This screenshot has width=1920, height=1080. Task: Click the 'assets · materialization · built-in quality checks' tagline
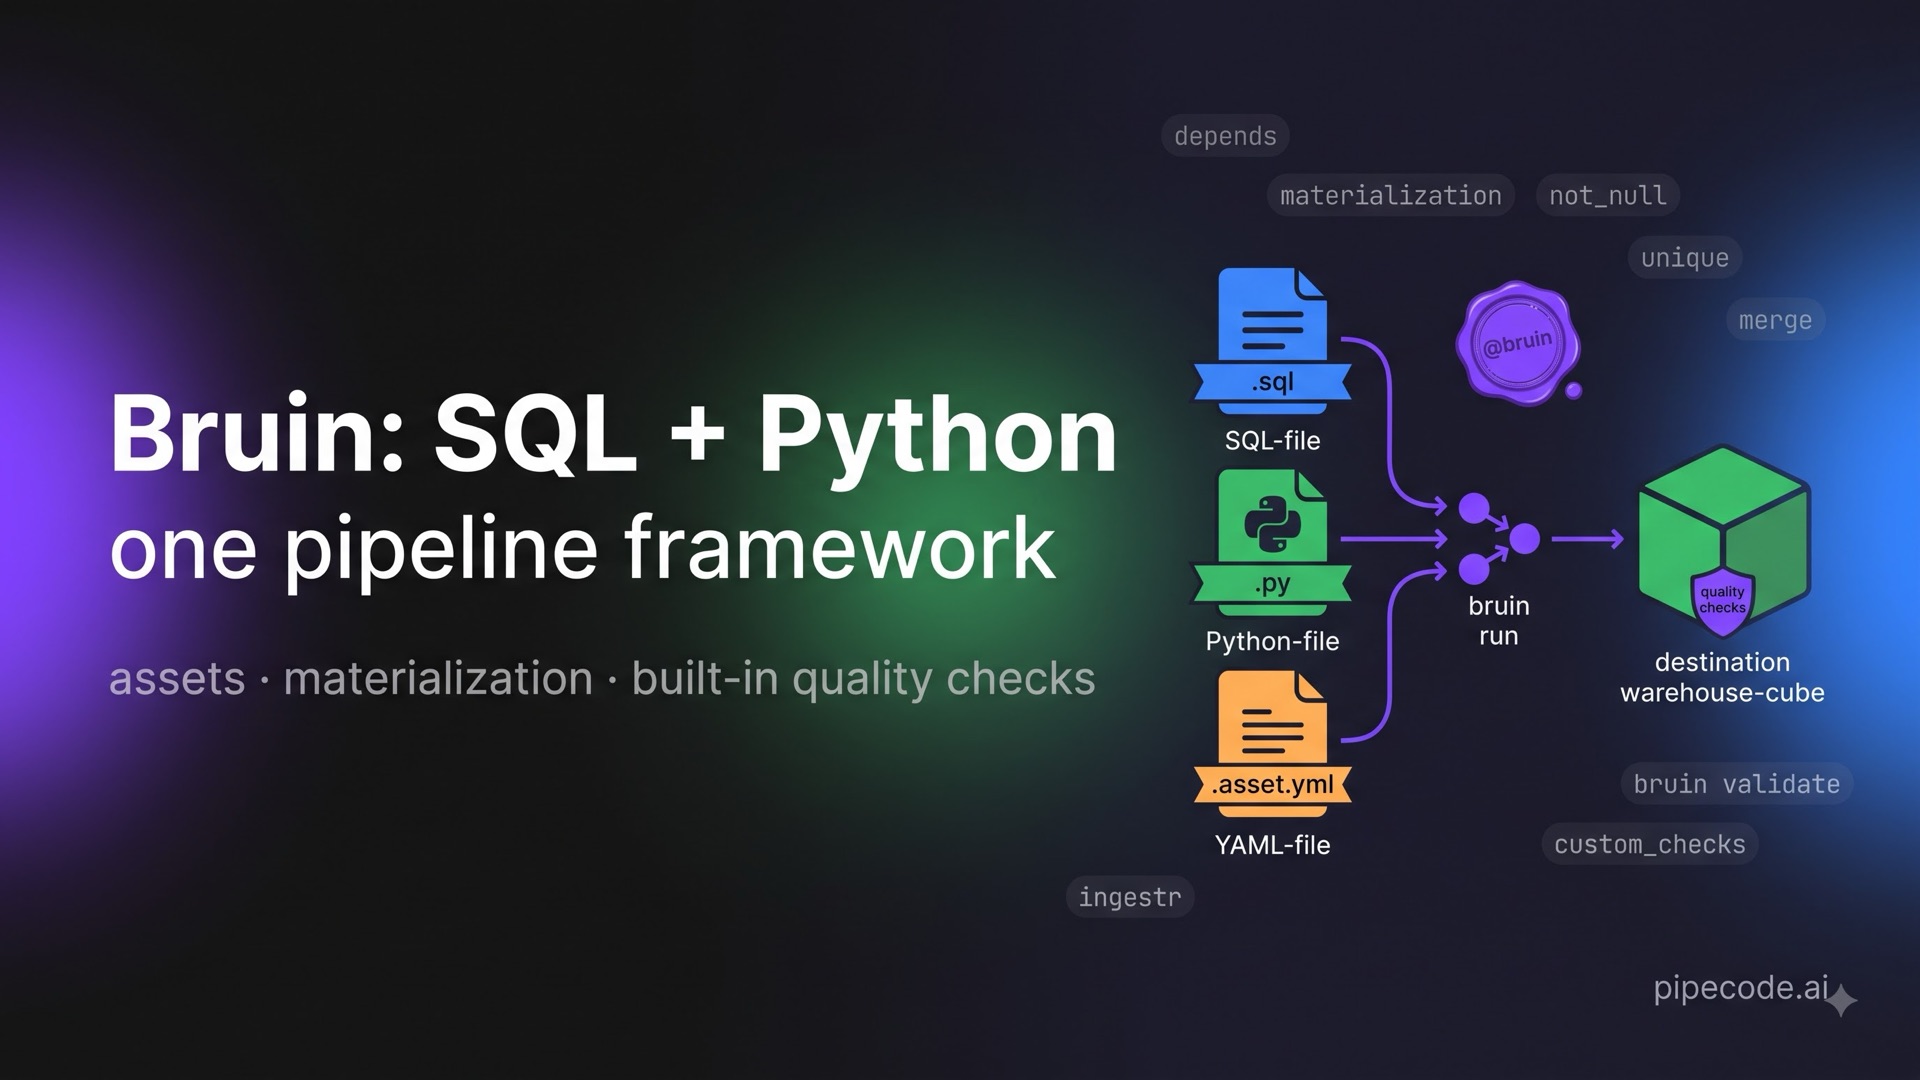(602, 679)
